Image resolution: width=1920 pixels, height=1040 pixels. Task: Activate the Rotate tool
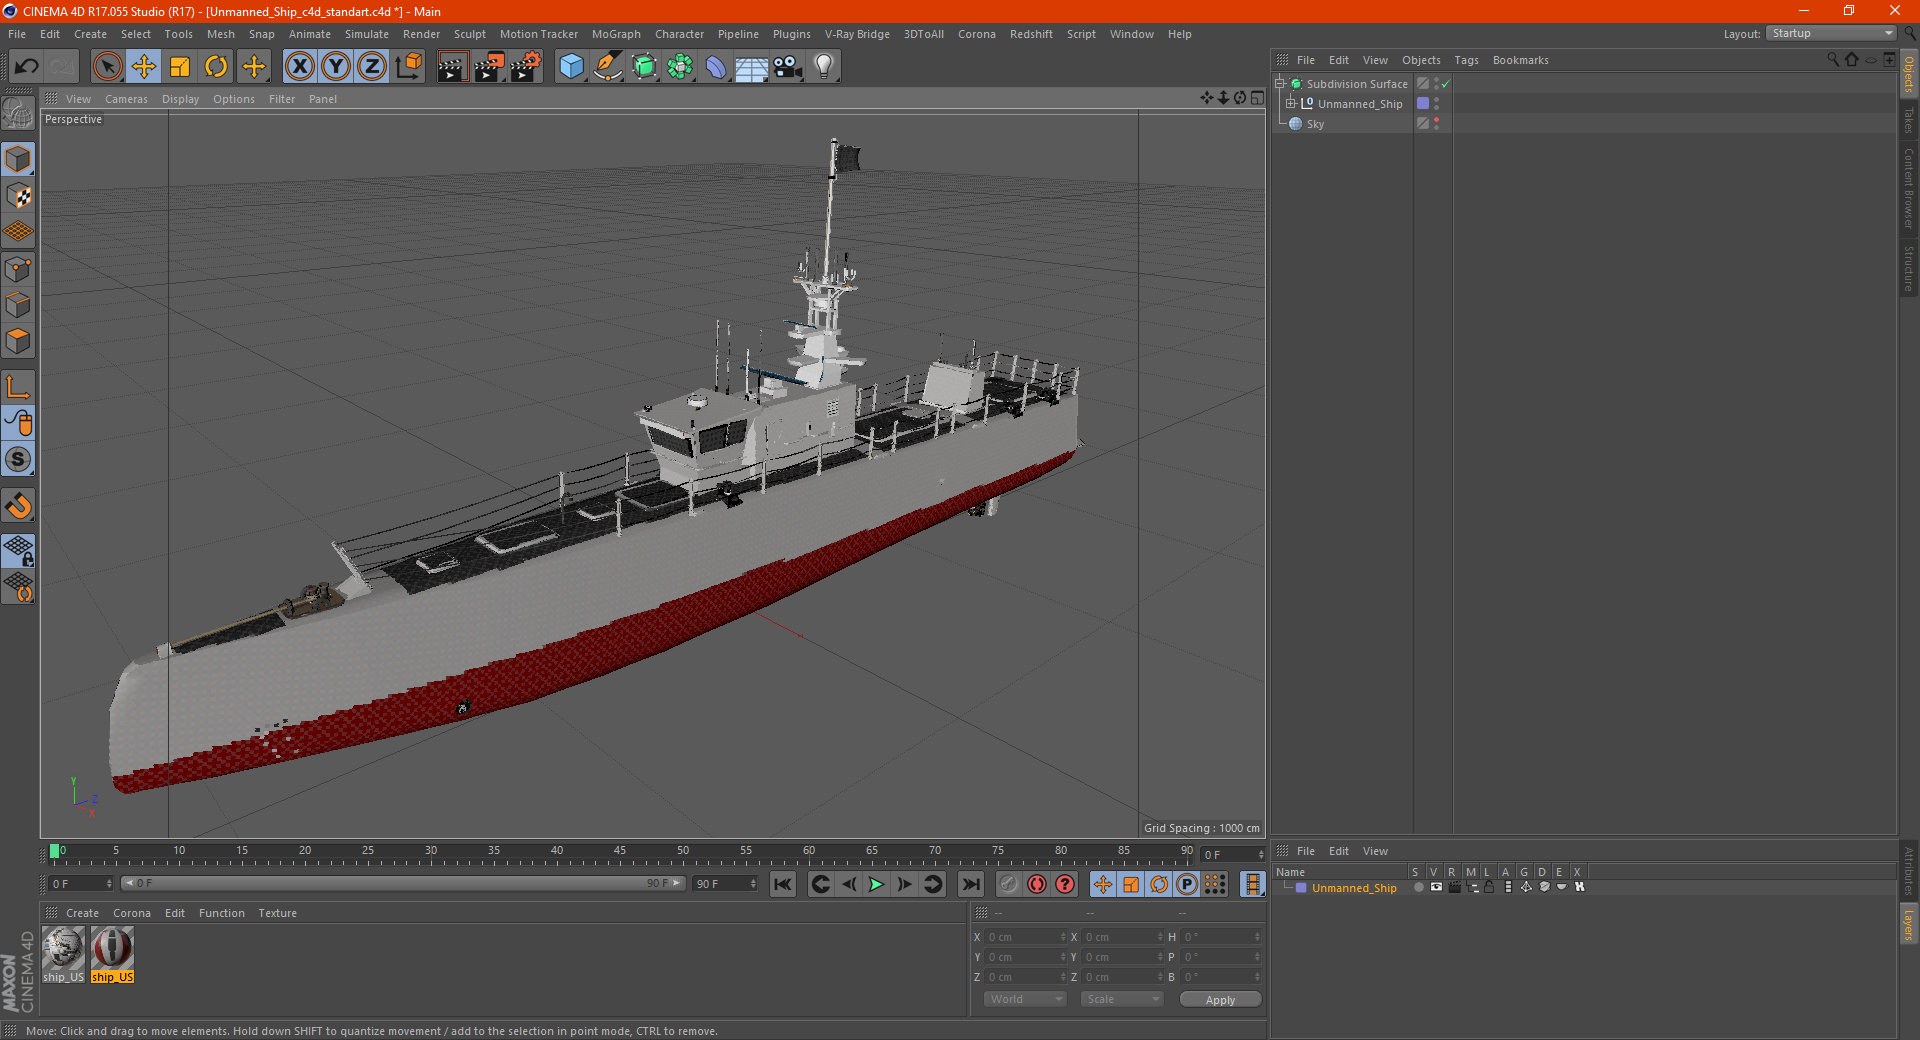216,67
